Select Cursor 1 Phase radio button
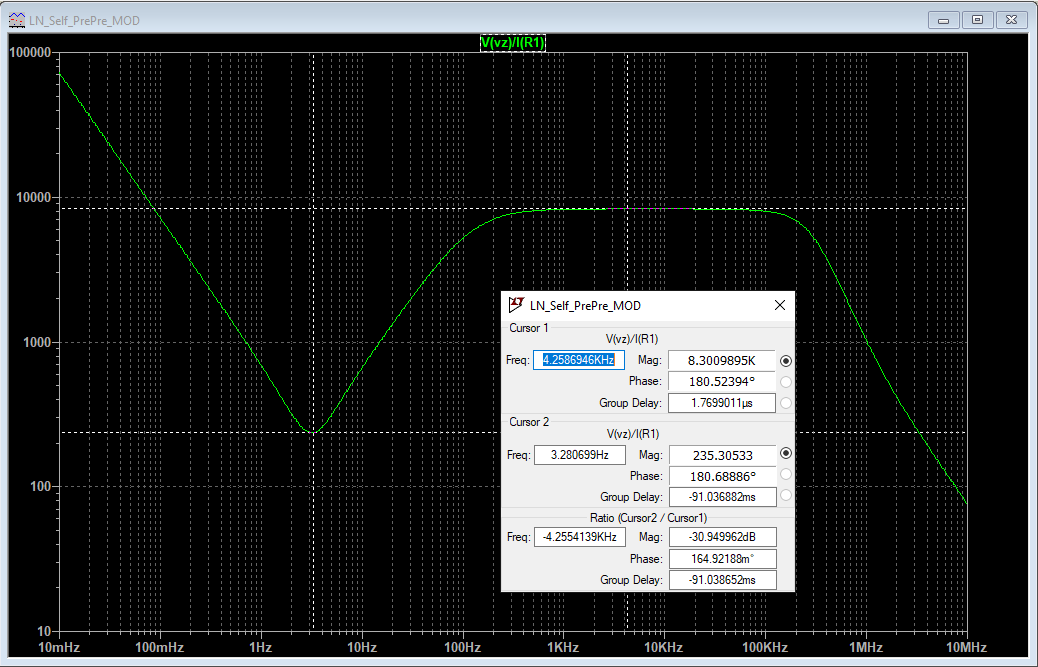This screenshot has width=1038, height=667. coord(786,382)
